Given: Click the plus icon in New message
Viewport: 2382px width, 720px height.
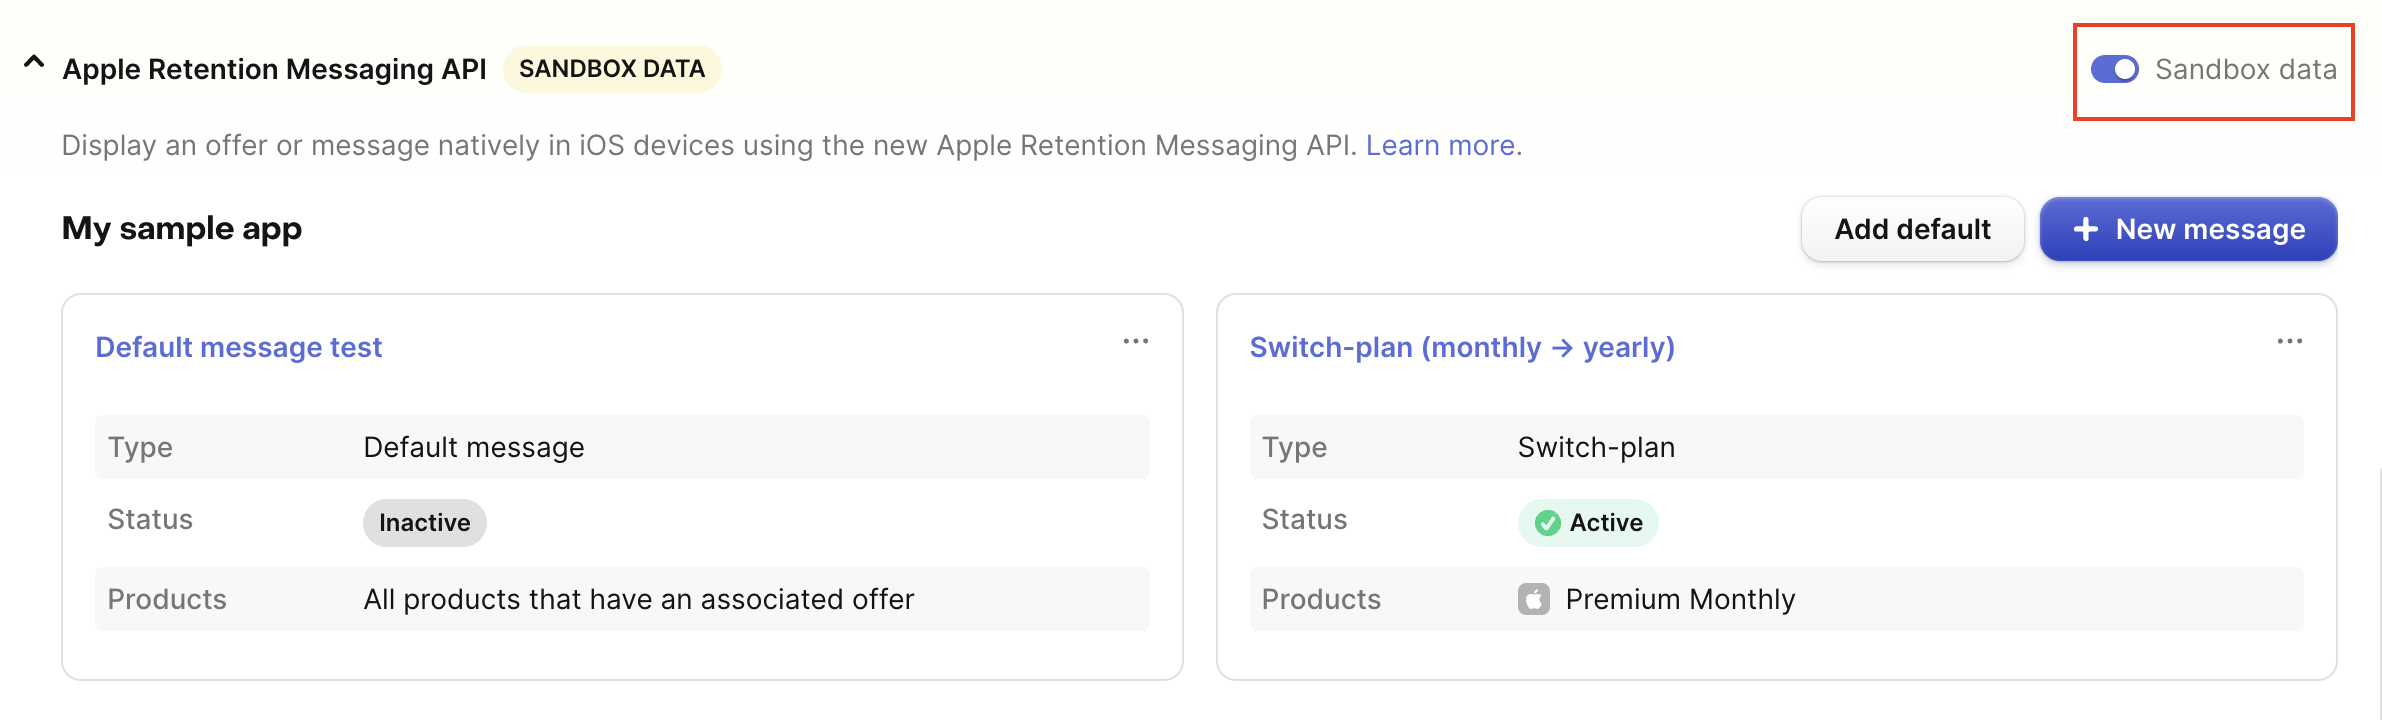Looking at the screenshot, I should pos(2086,230).
